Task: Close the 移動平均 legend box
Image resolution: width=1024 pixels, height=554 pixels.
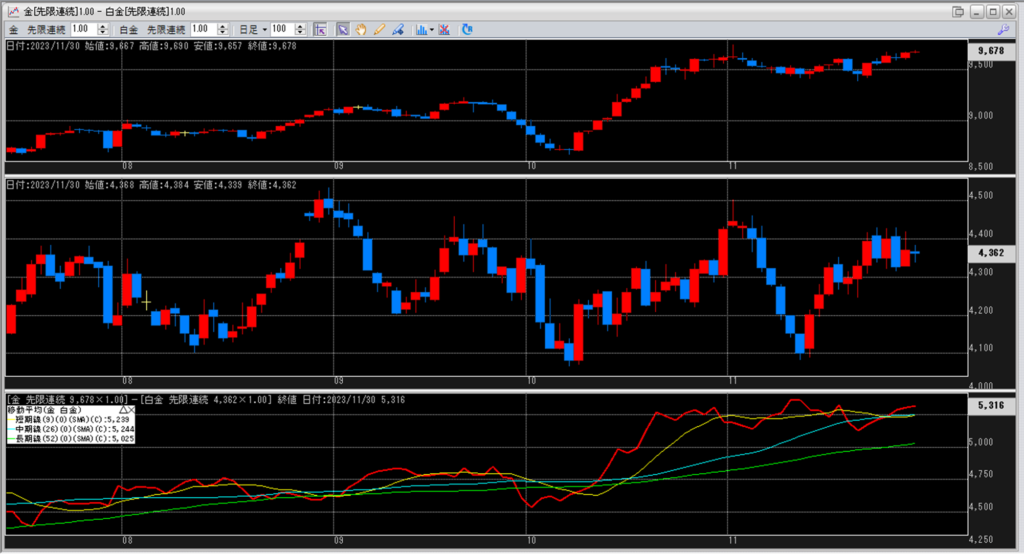Action: [131, 410]
